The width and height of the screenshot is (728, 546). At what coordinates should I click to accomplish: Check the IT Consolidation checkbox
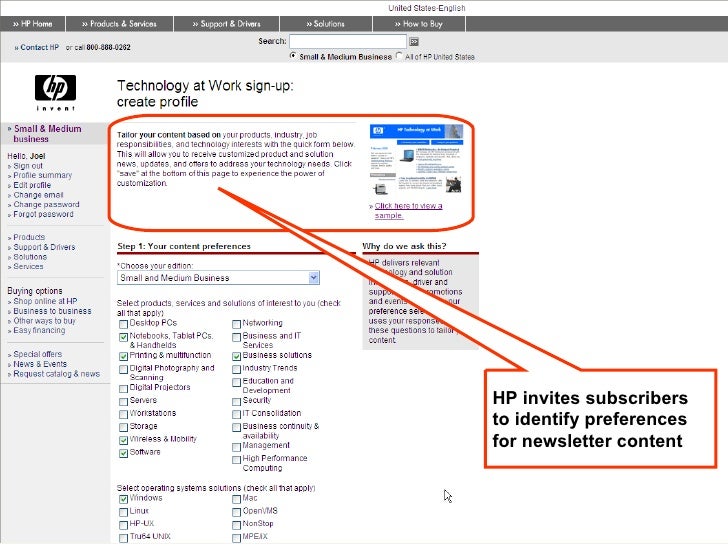pos(236,414)
